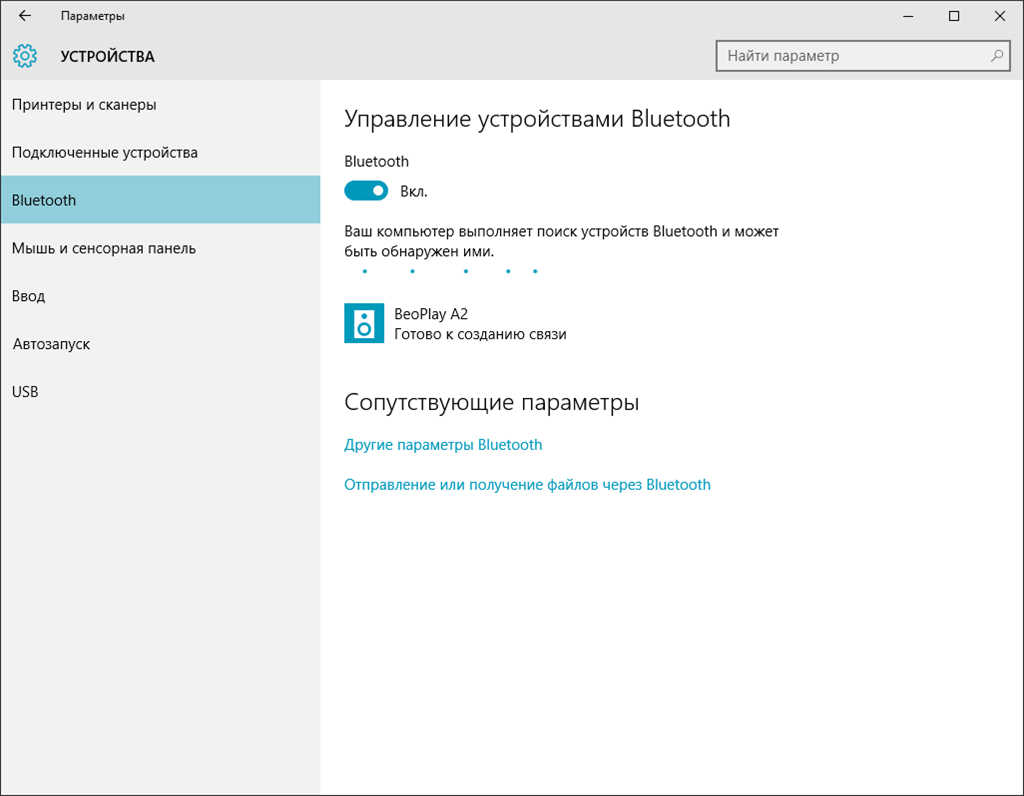Open Connected devices section

coord(161,152)
